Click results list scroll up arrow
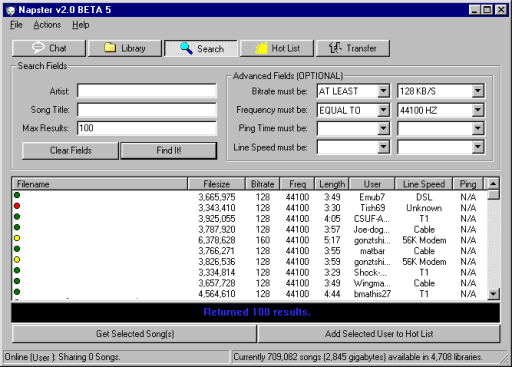 [493, 184]
